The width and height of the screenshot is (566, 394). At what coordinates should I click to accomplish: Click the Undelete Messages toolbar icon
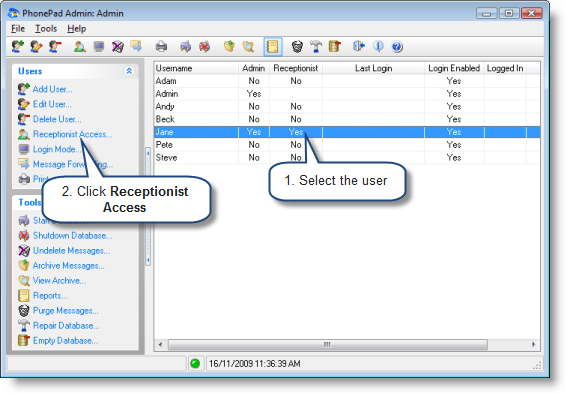click(118, 47)
